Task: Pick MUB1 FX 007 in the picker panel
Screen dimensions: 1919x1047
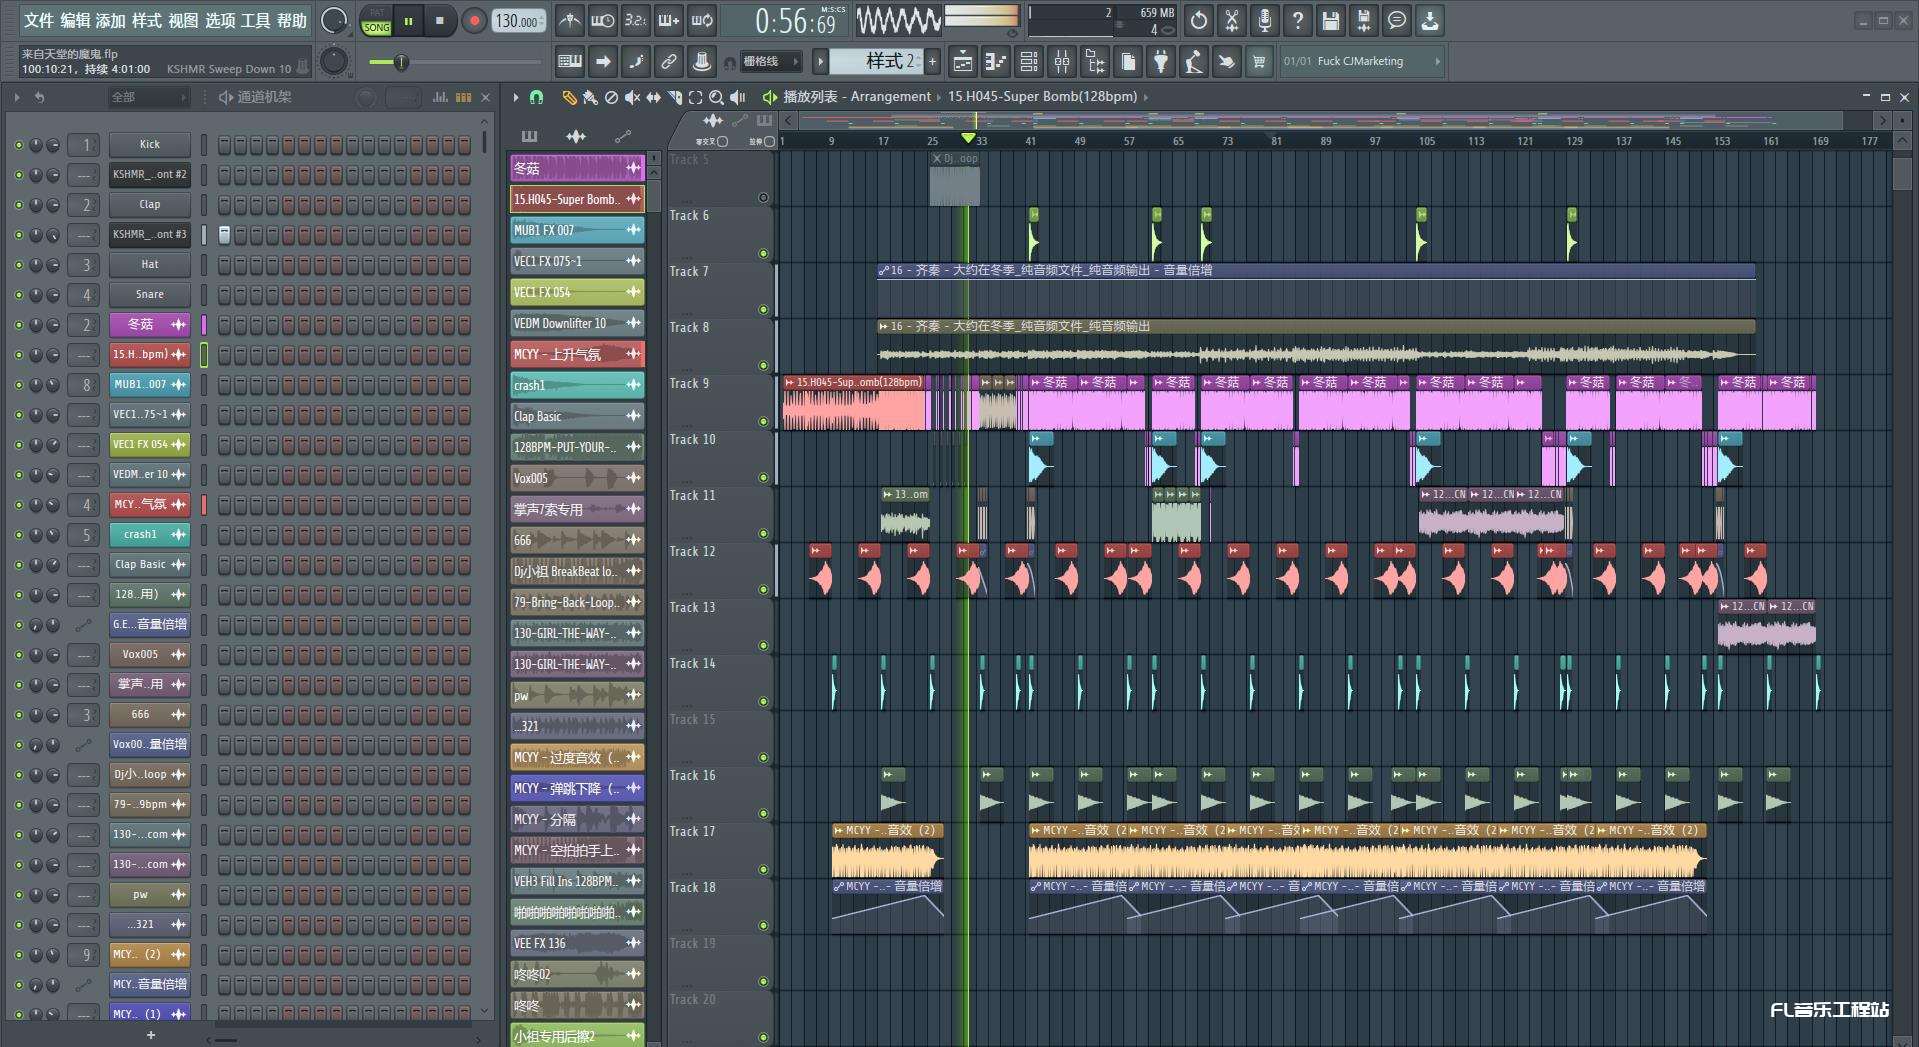Action: tap(577, 230)
